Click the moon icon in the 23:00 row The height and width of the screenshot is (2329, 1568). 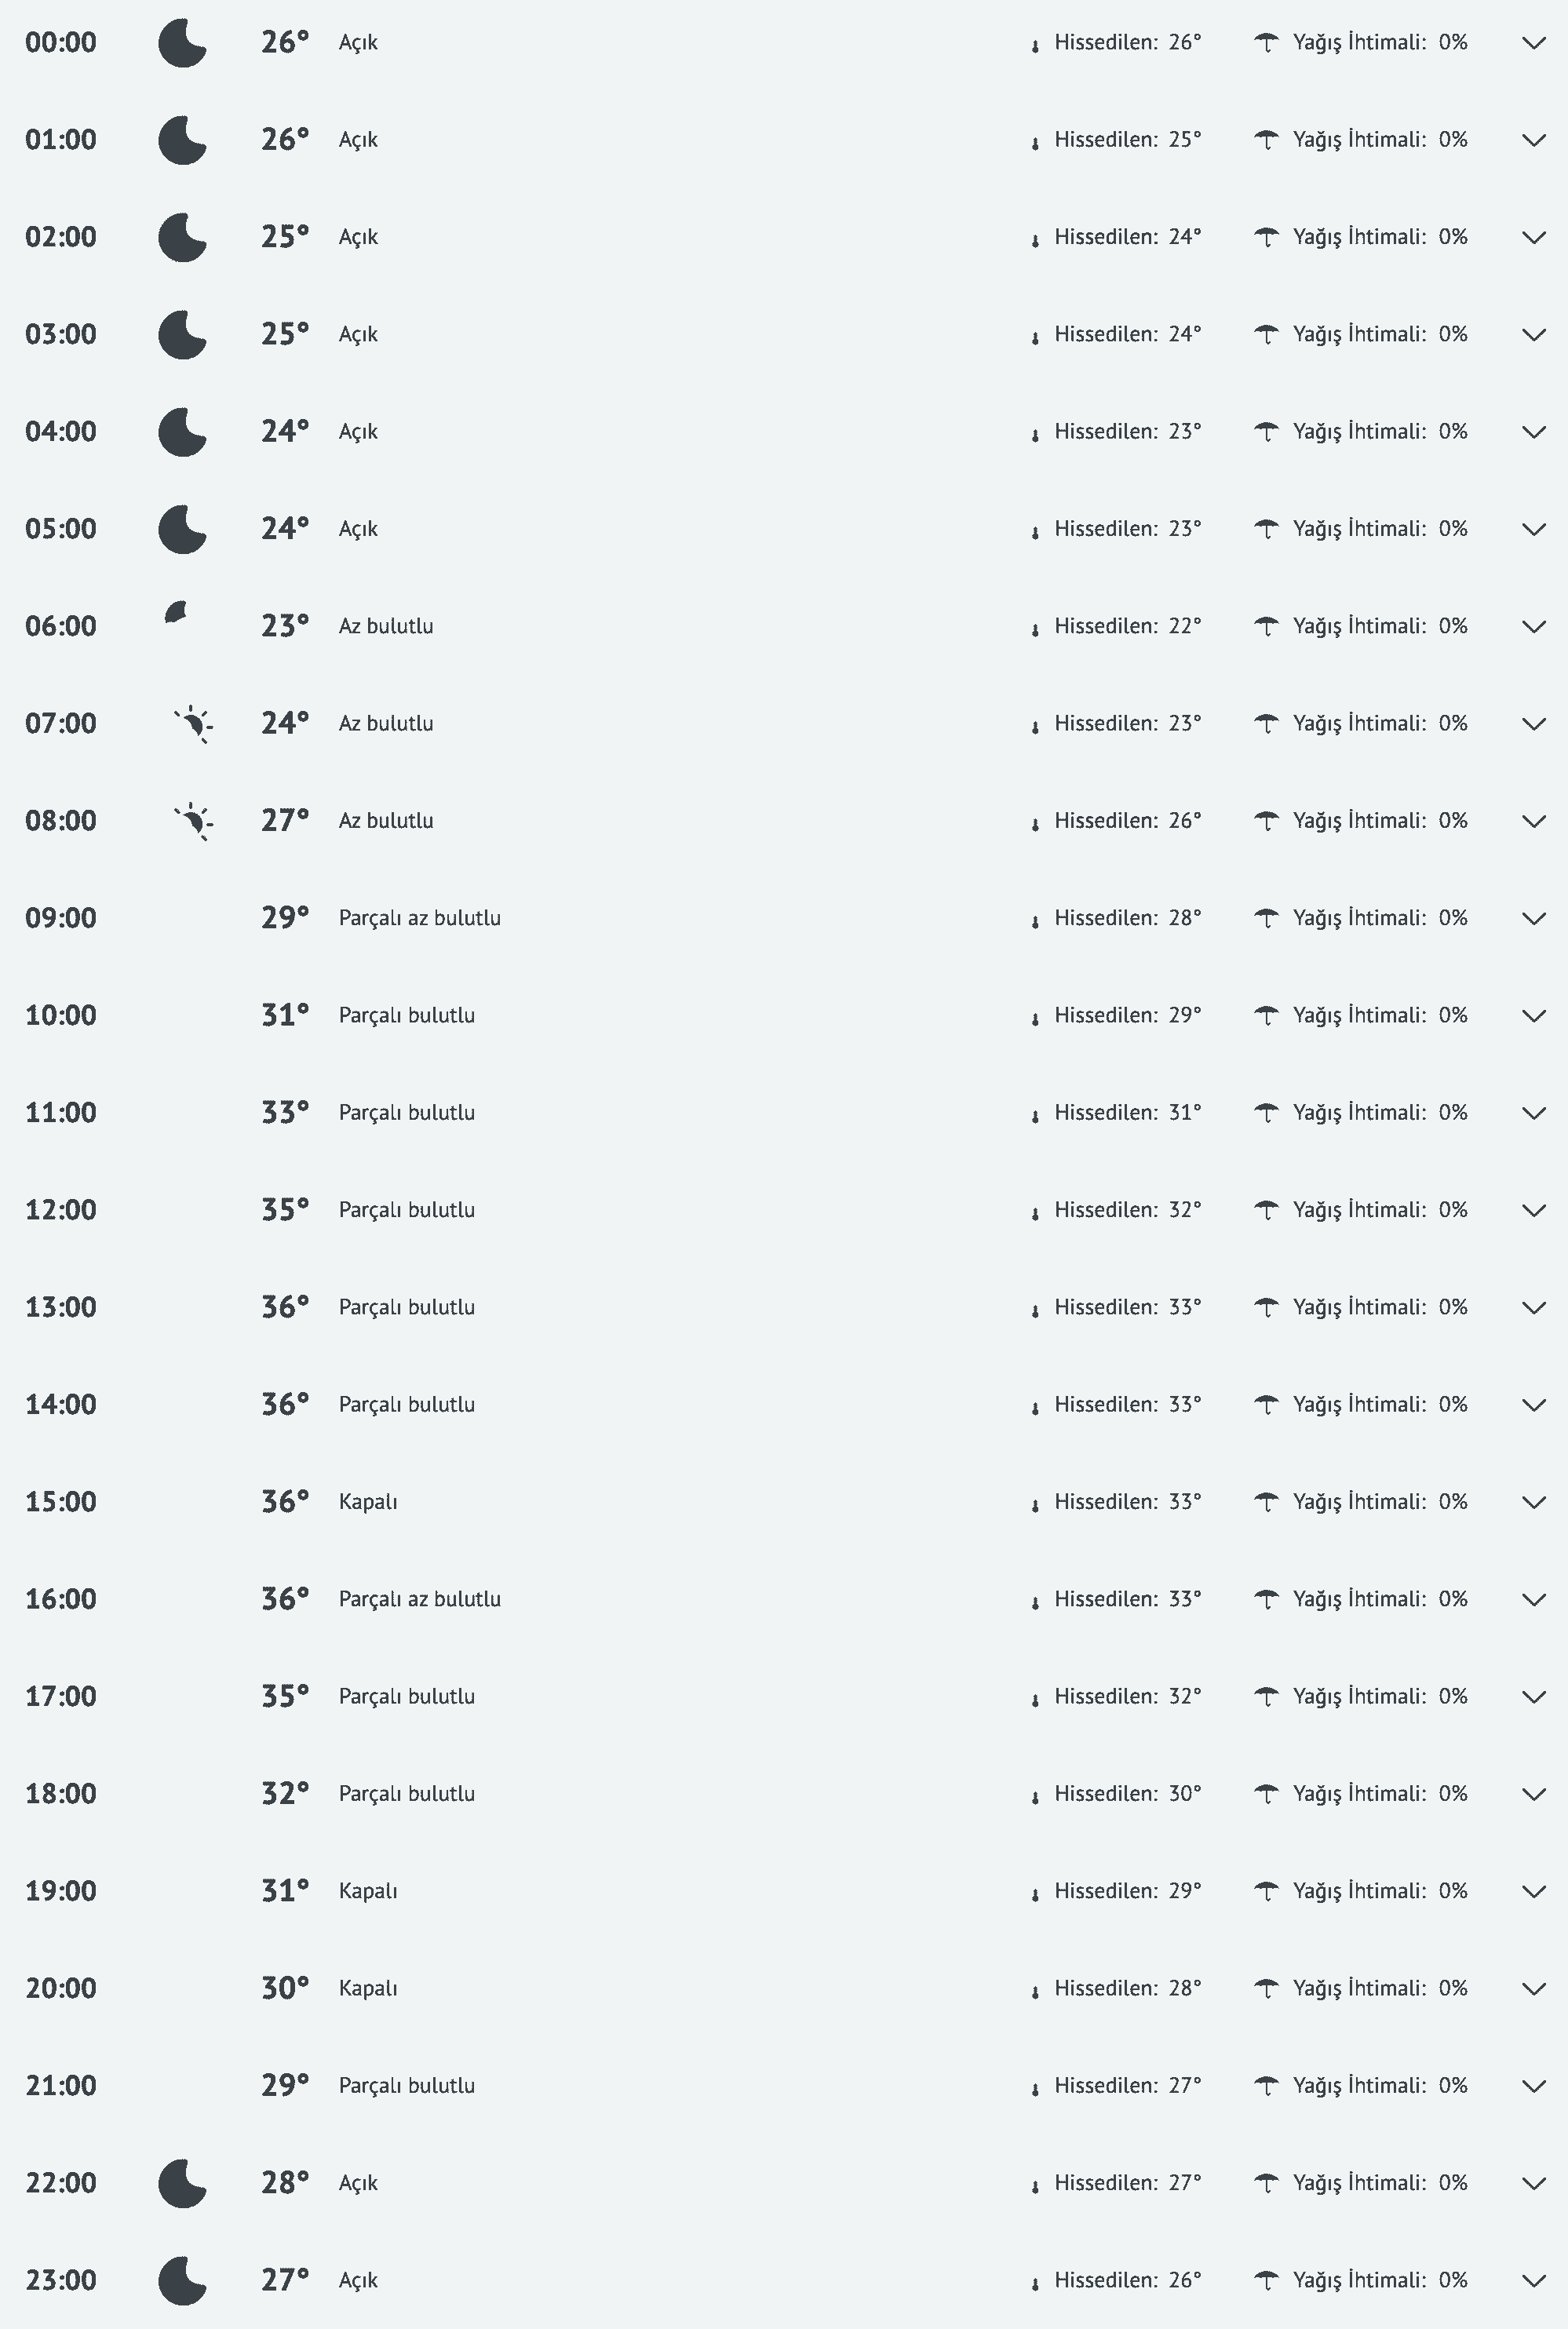(x=182, y=2280)
